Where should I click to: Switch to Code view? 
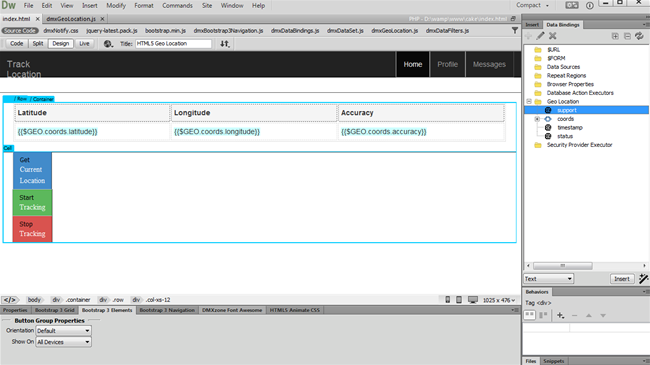click(x=17, y=44)
